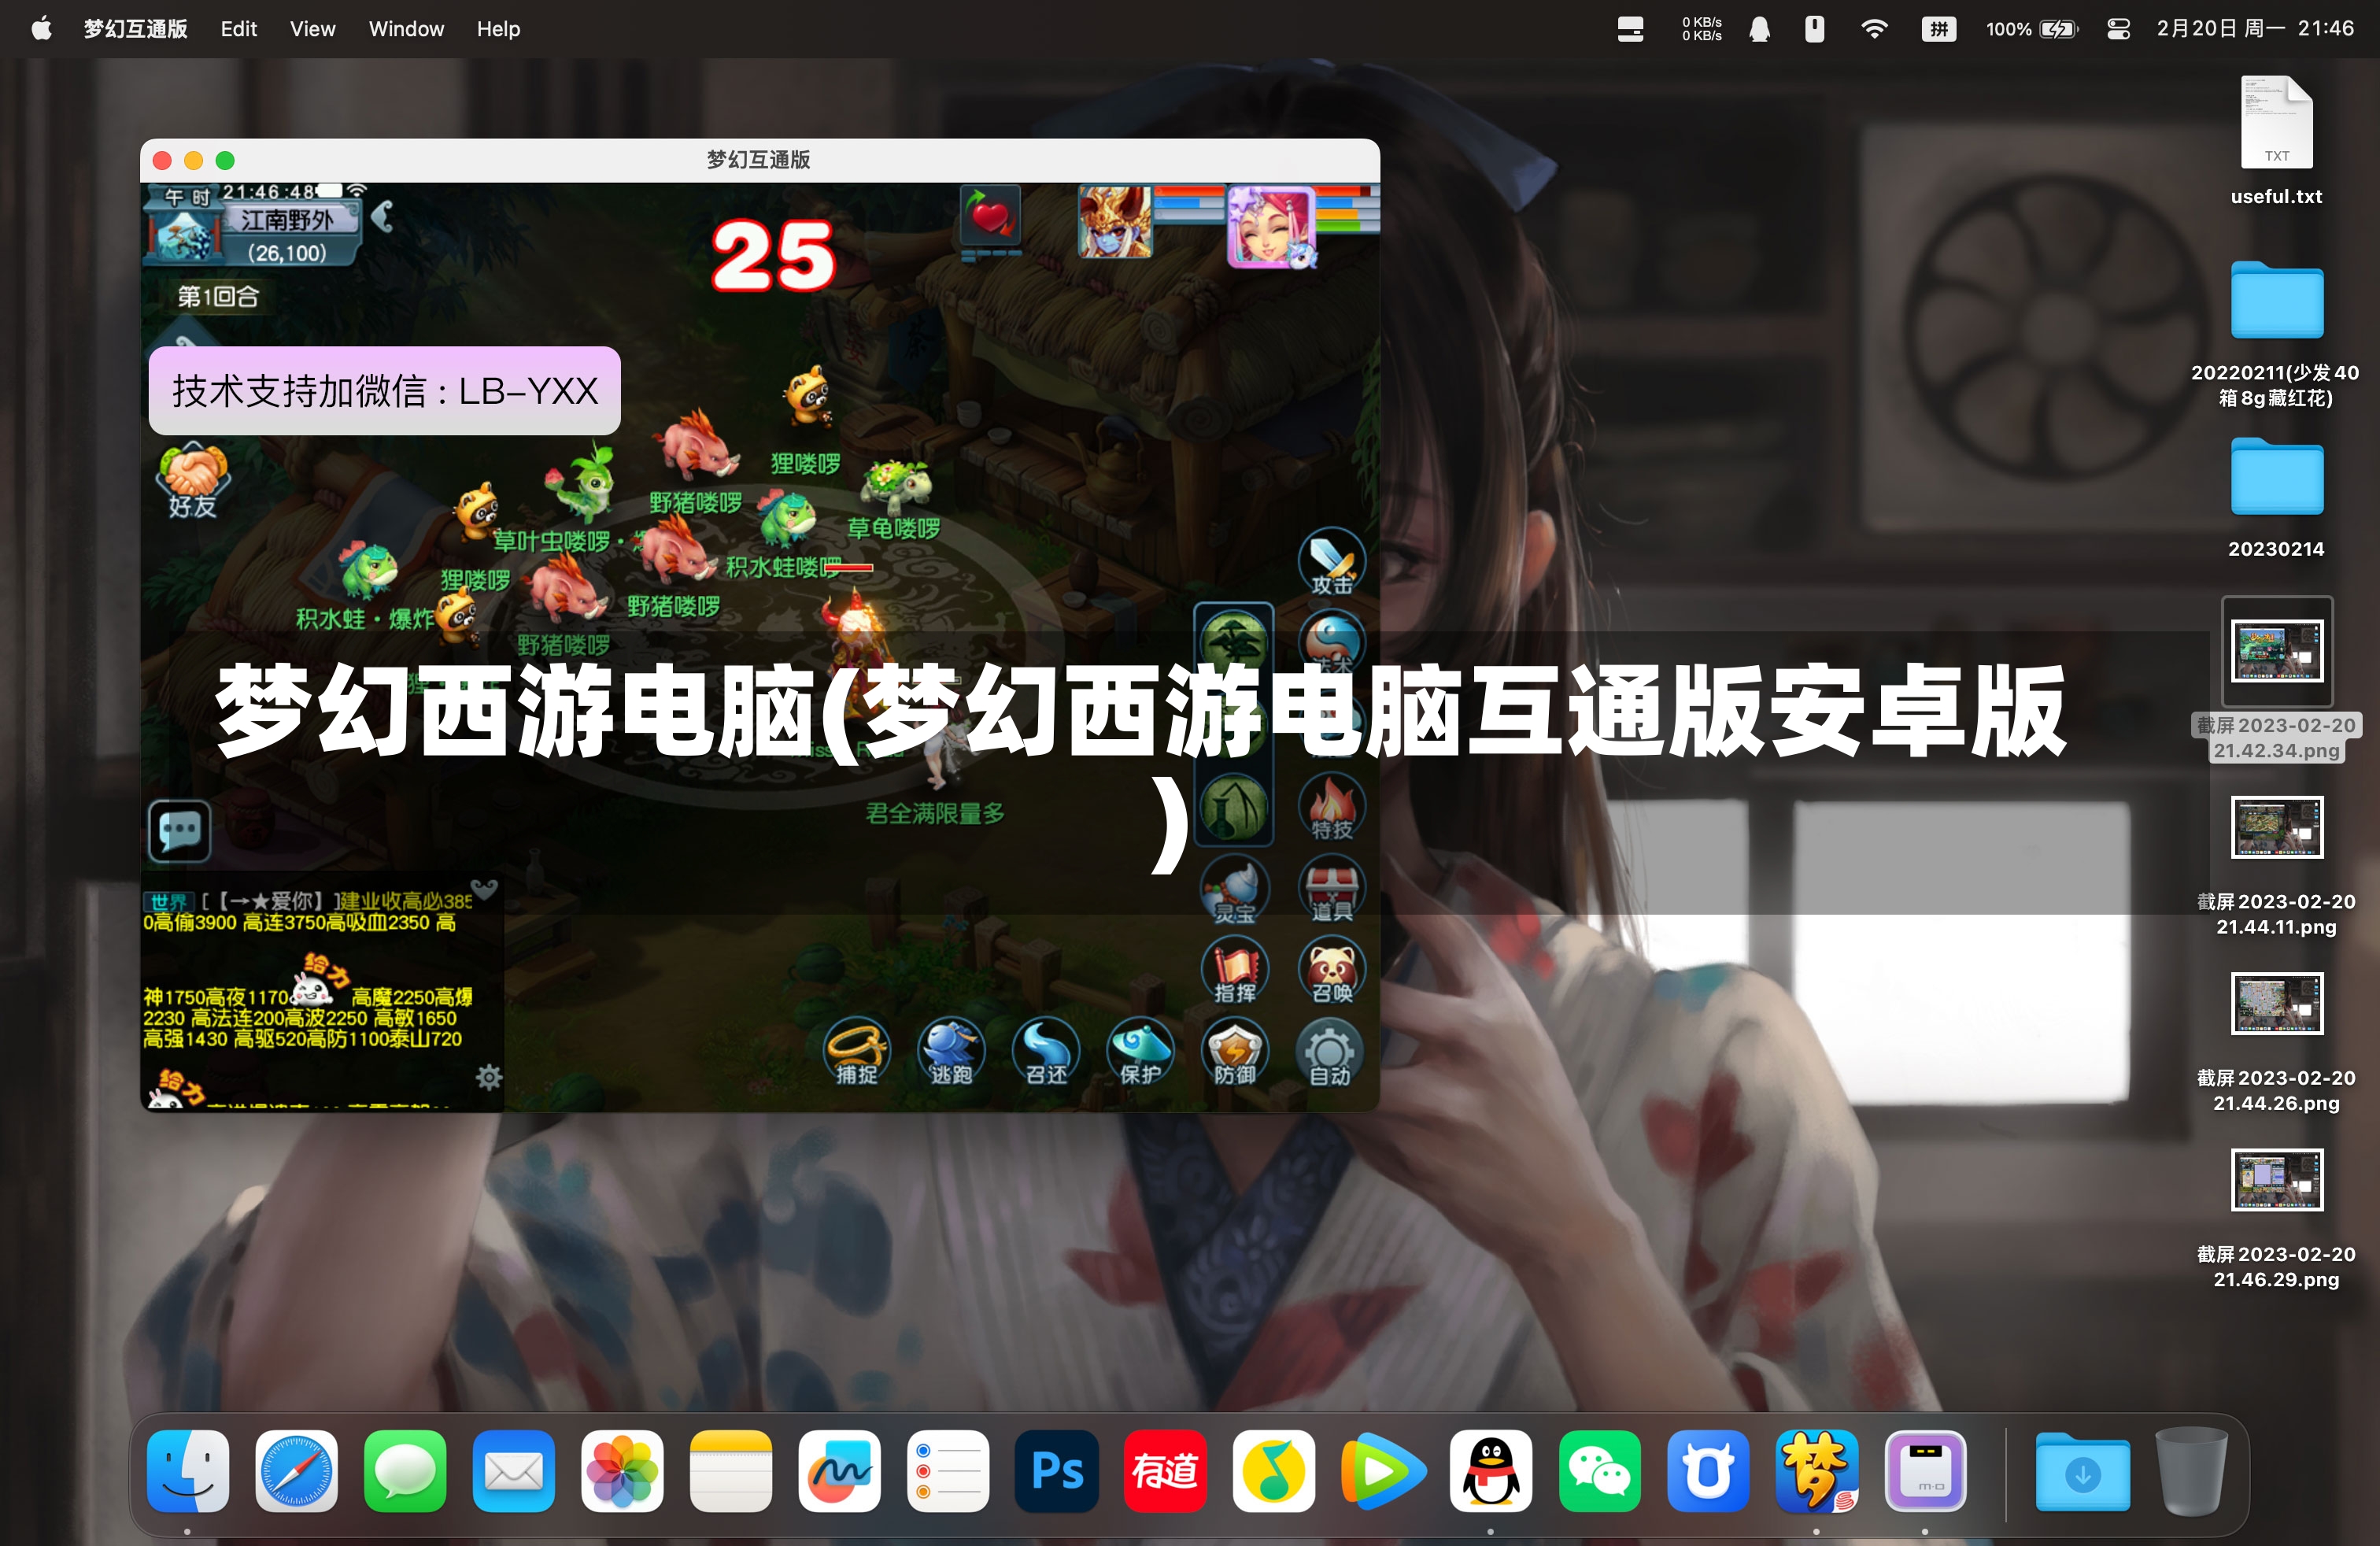2380x1546 pixels.
Task: Open 有道 dictionary in the Dock
Action: pyautogui.click(x=1166, y=1471)
